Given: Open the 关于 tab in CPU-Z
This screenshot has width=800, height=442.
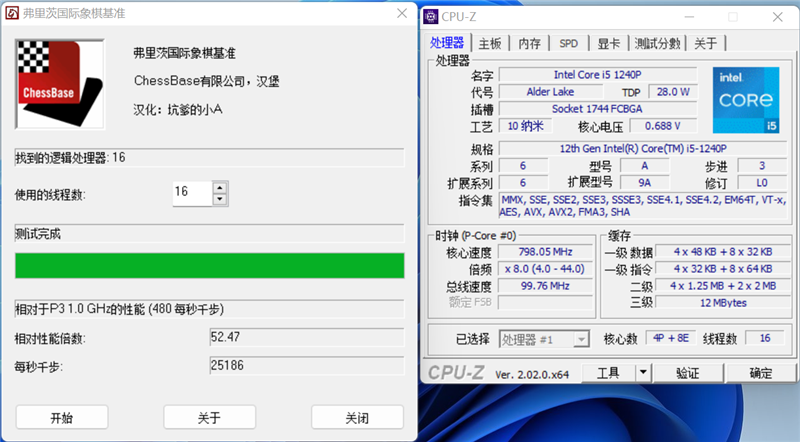Looking at the screenshot, I should click(706, 43).
